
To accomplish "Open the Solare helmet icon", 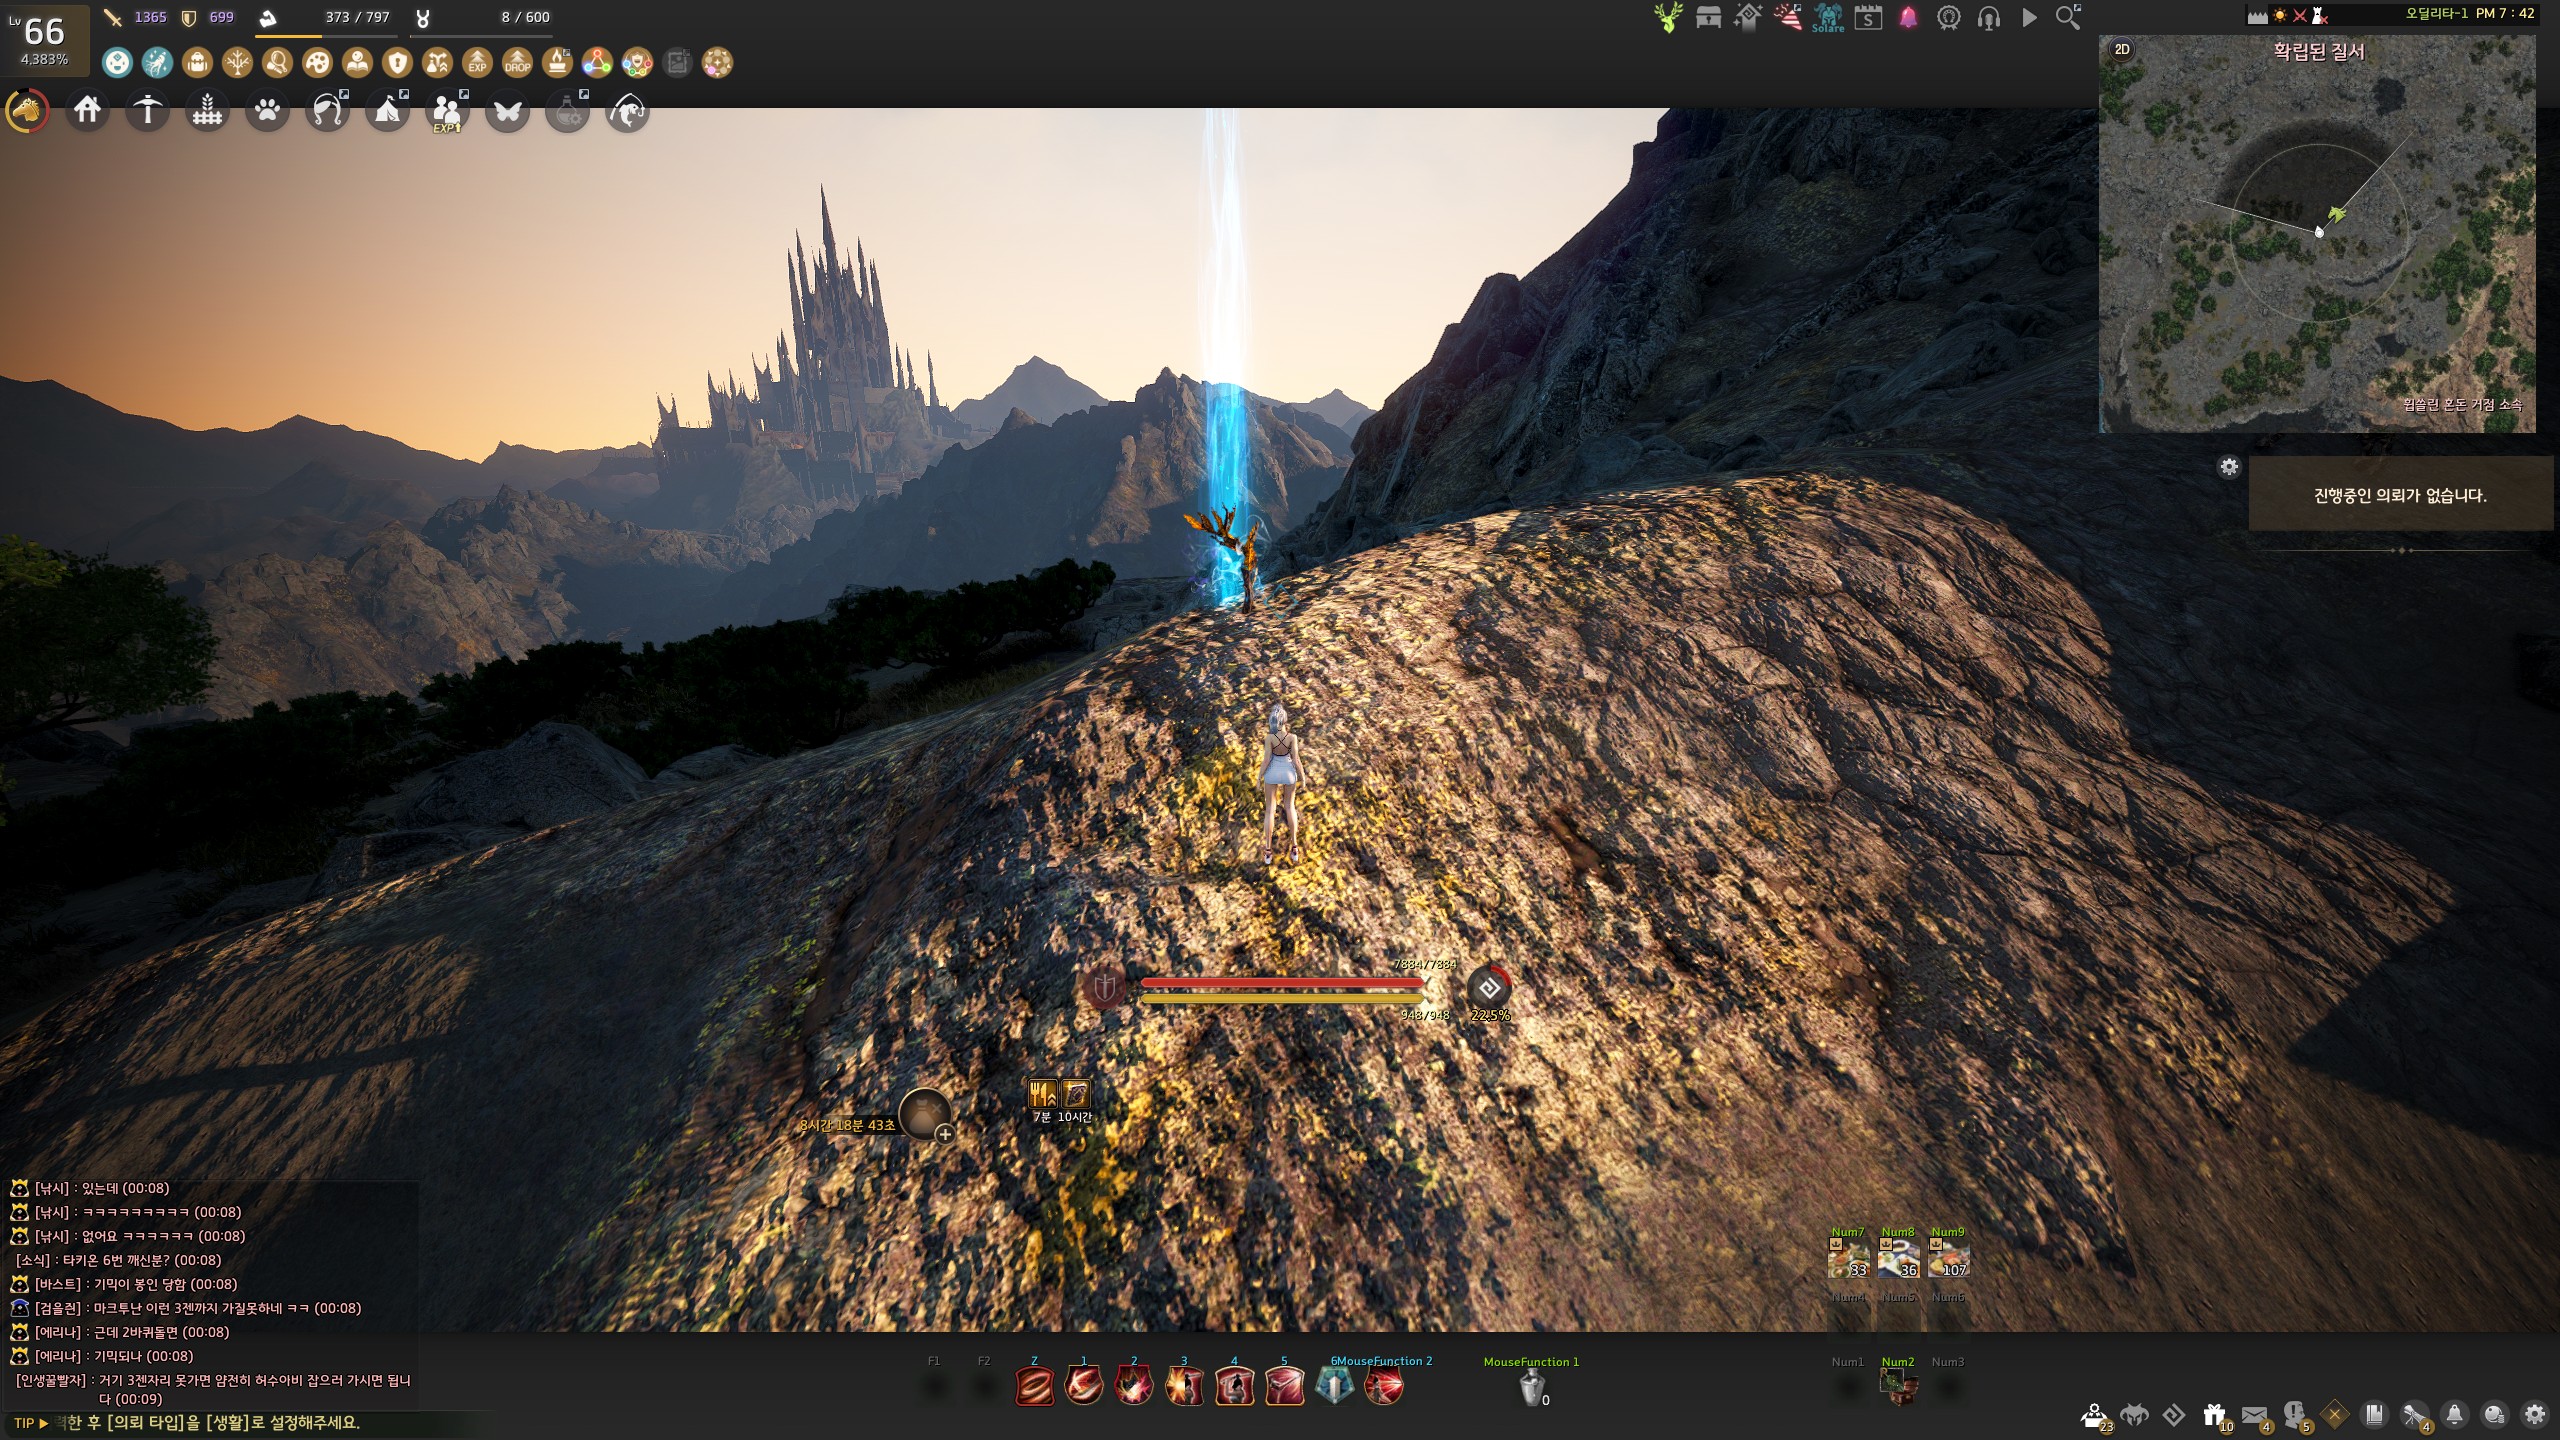I will [1828, 17].
